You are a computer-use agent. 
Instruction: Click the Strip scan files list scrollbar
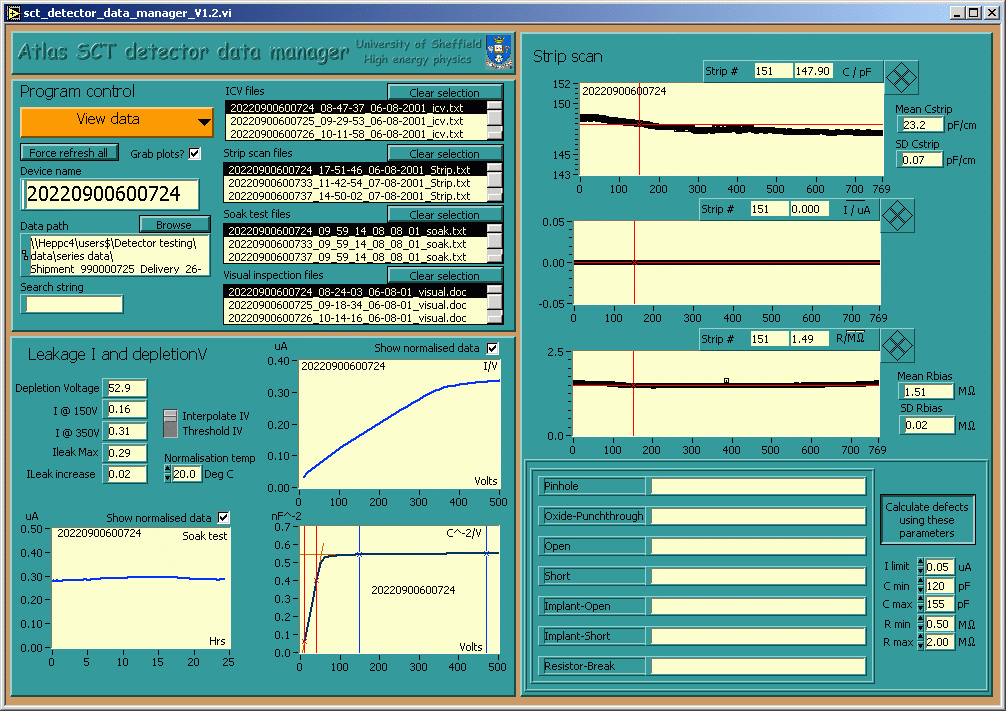[495, 183]
